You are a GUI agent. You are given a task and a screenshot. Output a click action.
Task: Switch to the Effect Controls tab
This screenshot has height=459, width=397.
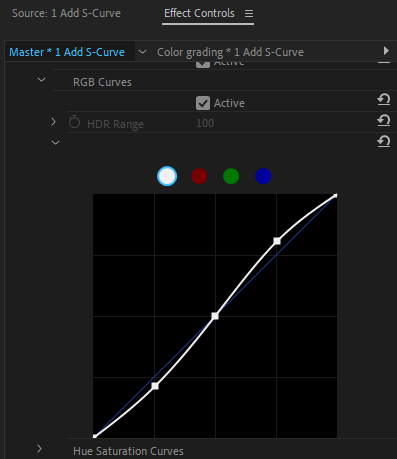pyautogui.click(x=199, y=13)
